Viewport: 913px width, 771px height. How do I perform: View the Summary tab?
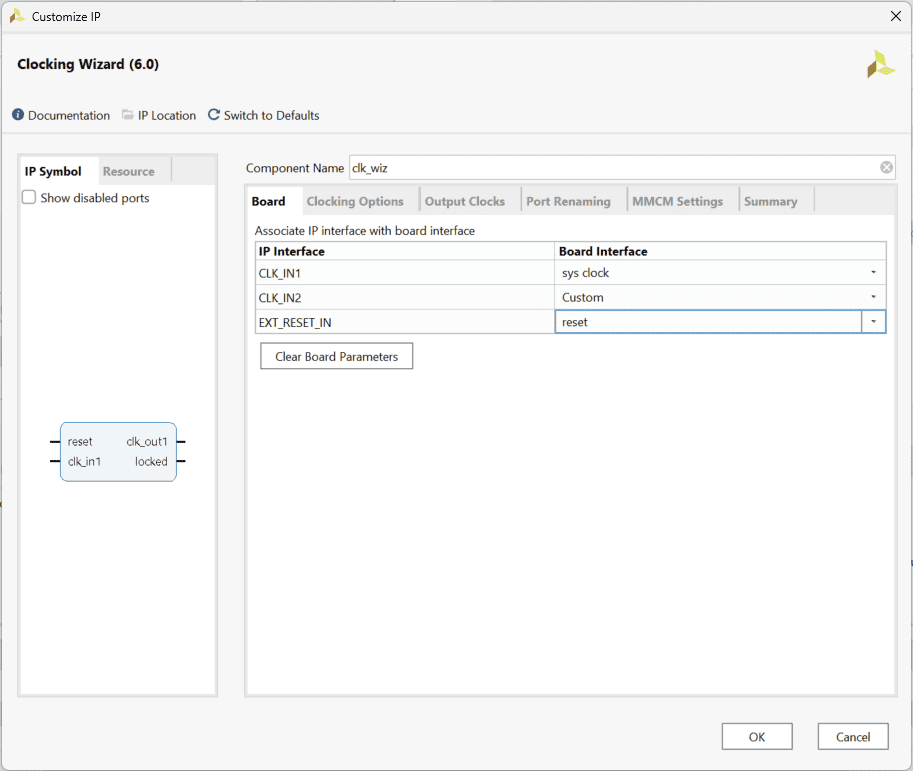770,201
